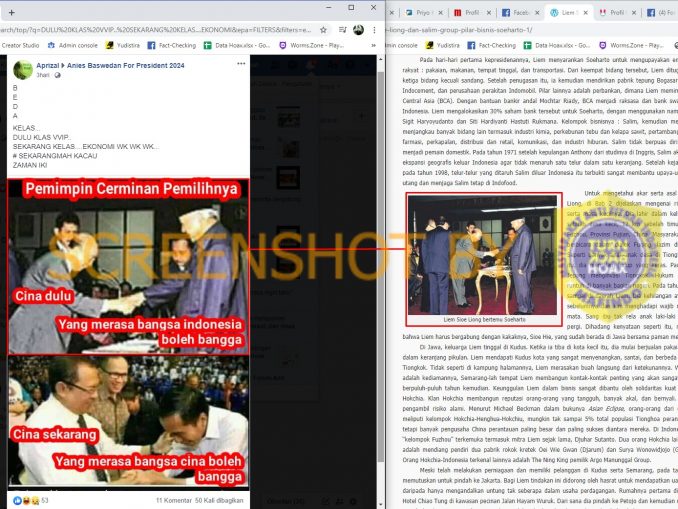The width and height of the screenshot is (678, 509).
Task: Open Worms.Zone bookmark in right window
Action: 632,45
